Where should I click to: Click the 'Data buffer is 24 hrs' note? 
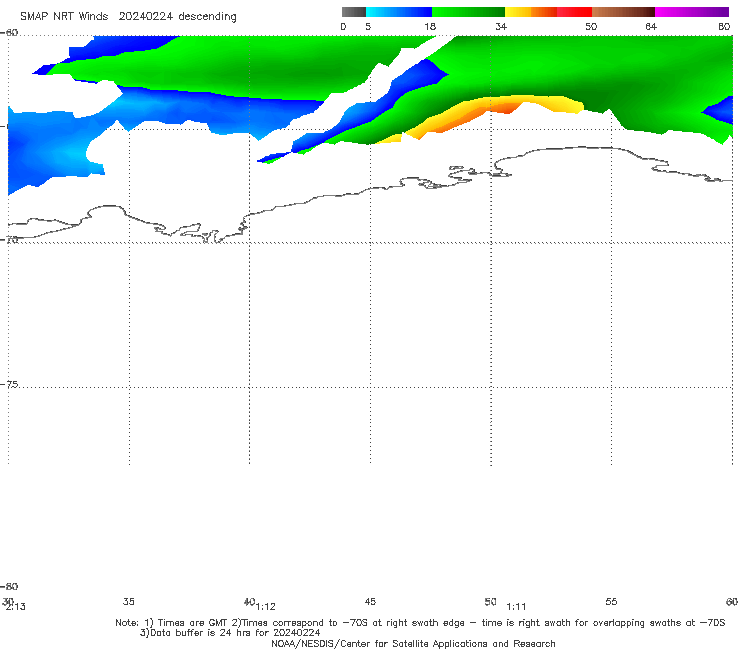tap(230, 633)
